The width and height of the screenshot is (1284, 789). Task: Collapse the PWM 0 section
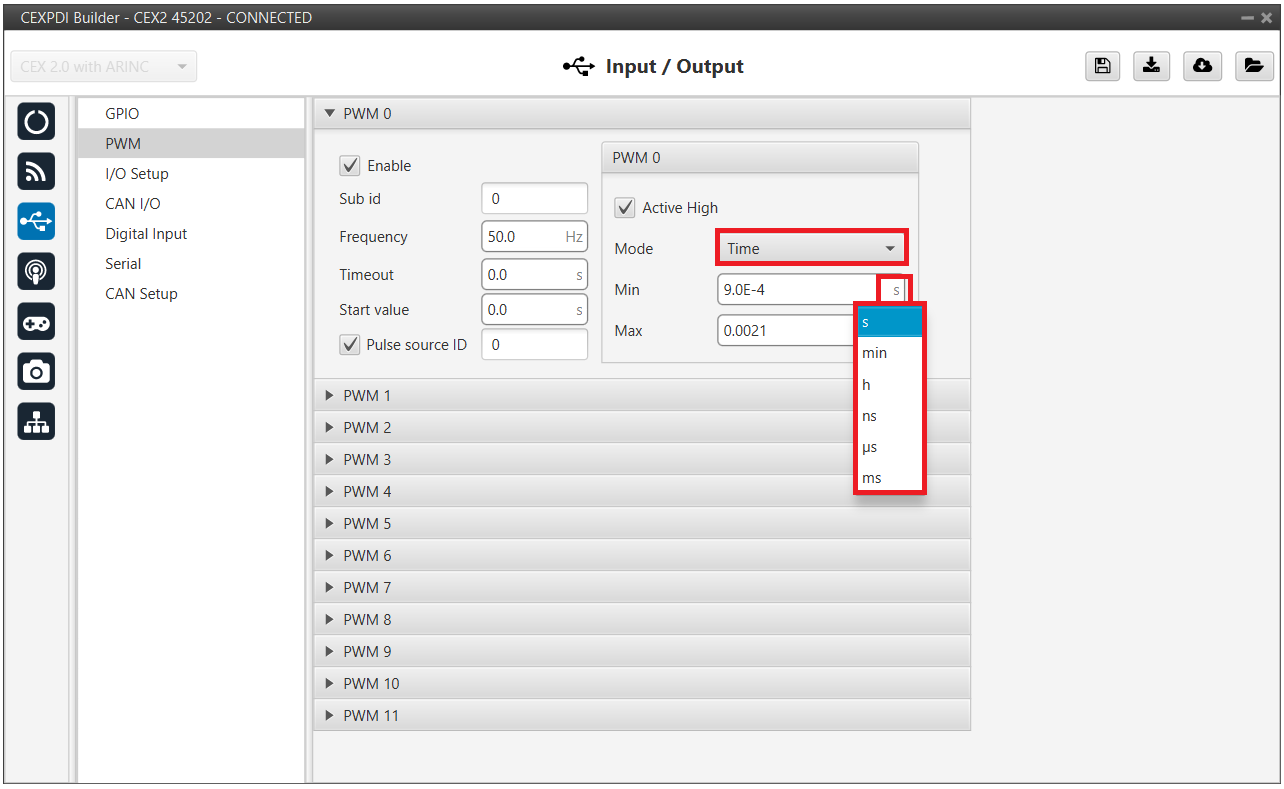[x=368, y=114]
